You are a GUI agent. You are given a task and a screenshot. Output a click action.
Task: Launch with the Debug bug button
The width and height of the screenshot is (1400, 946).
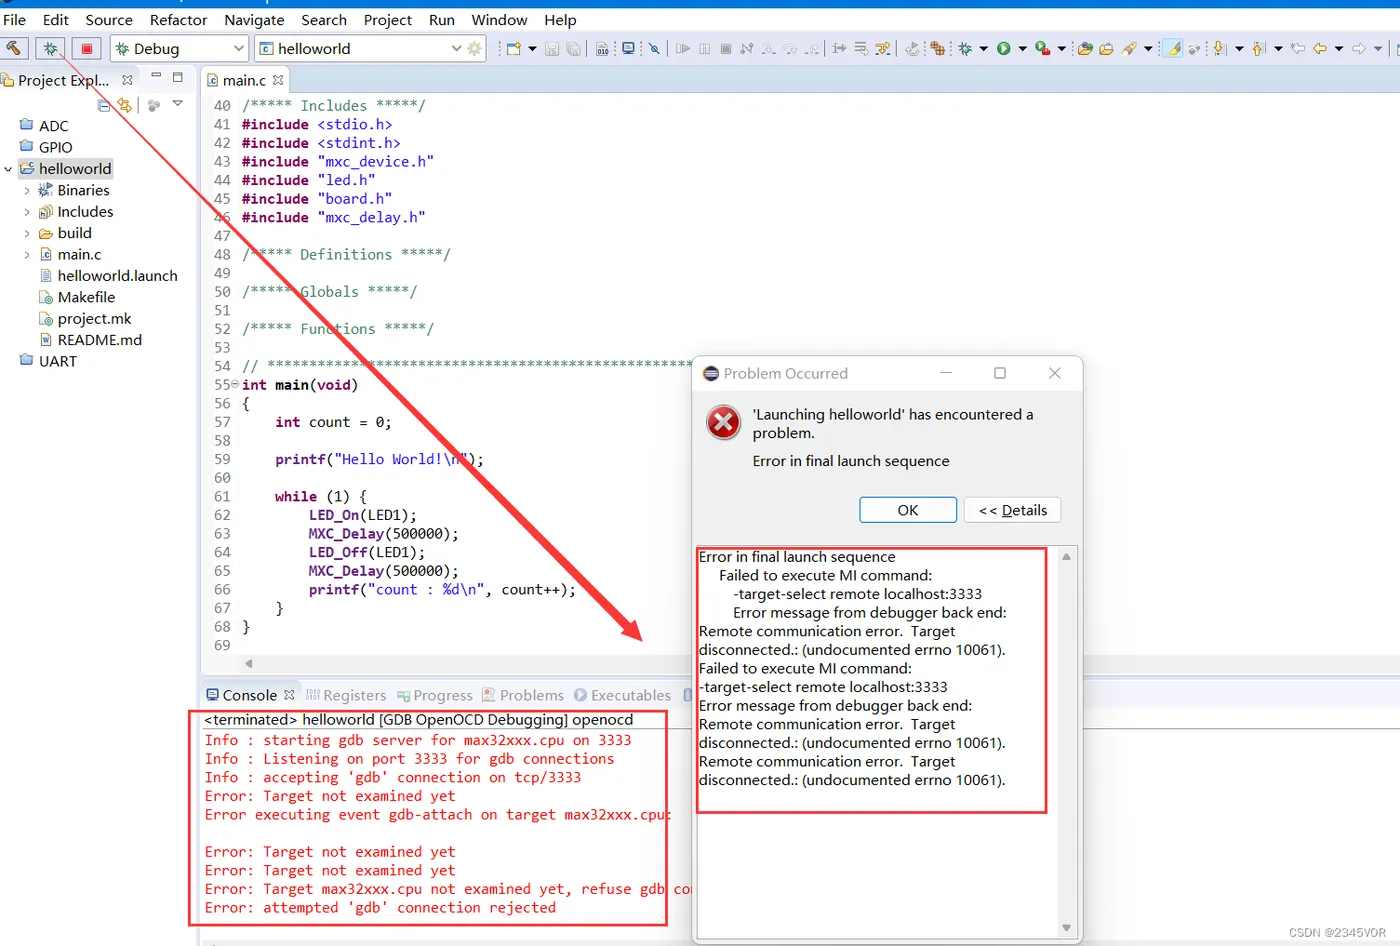click(50, 48)
